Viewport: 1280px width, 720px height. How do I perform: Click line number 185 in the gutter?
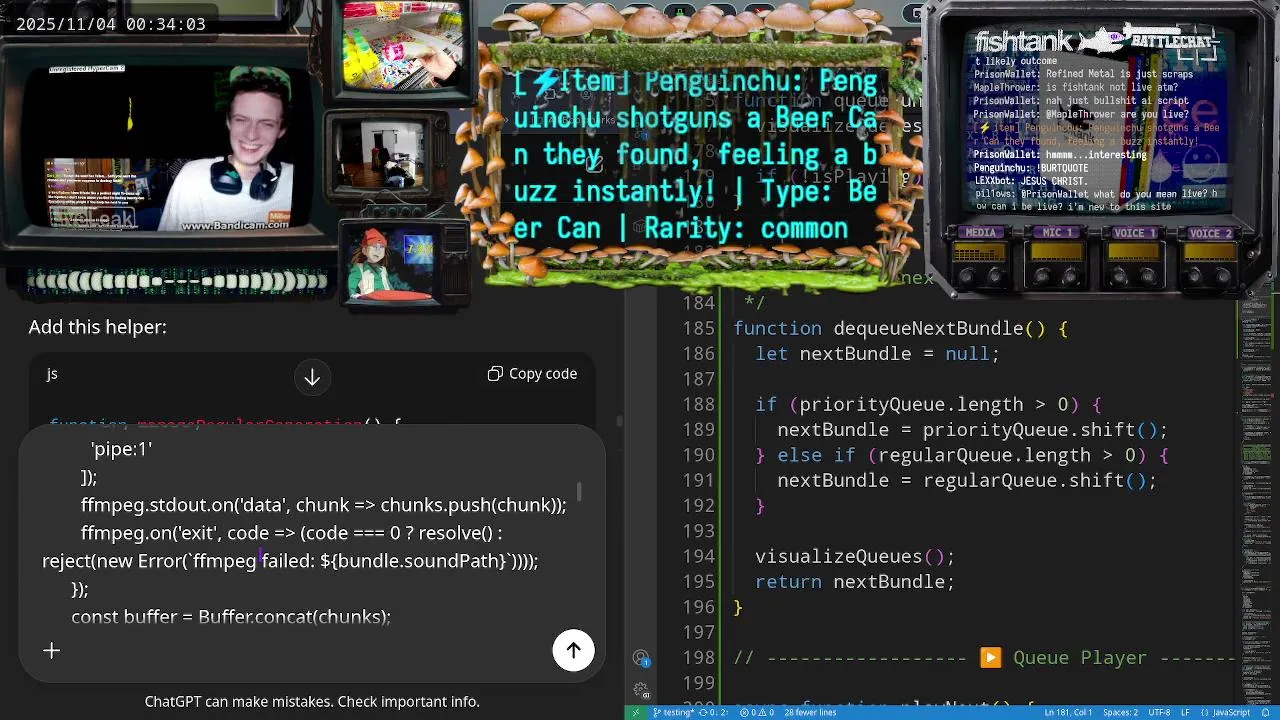pyautogui.click(x=698, y=328)
